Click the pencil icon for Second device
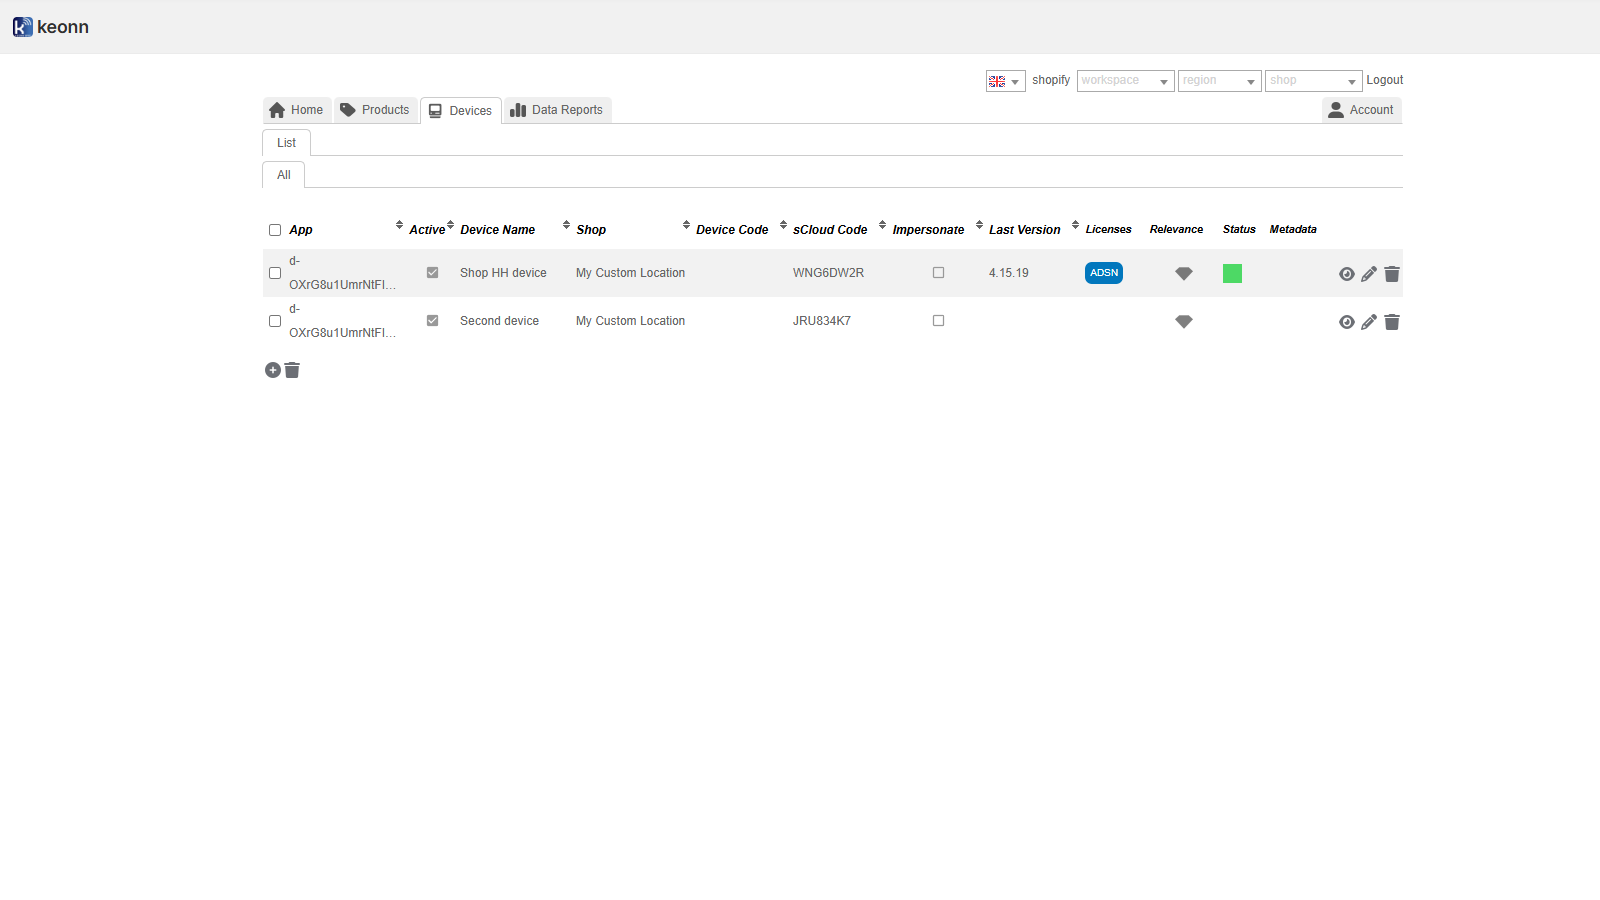 pos(1369,322)
